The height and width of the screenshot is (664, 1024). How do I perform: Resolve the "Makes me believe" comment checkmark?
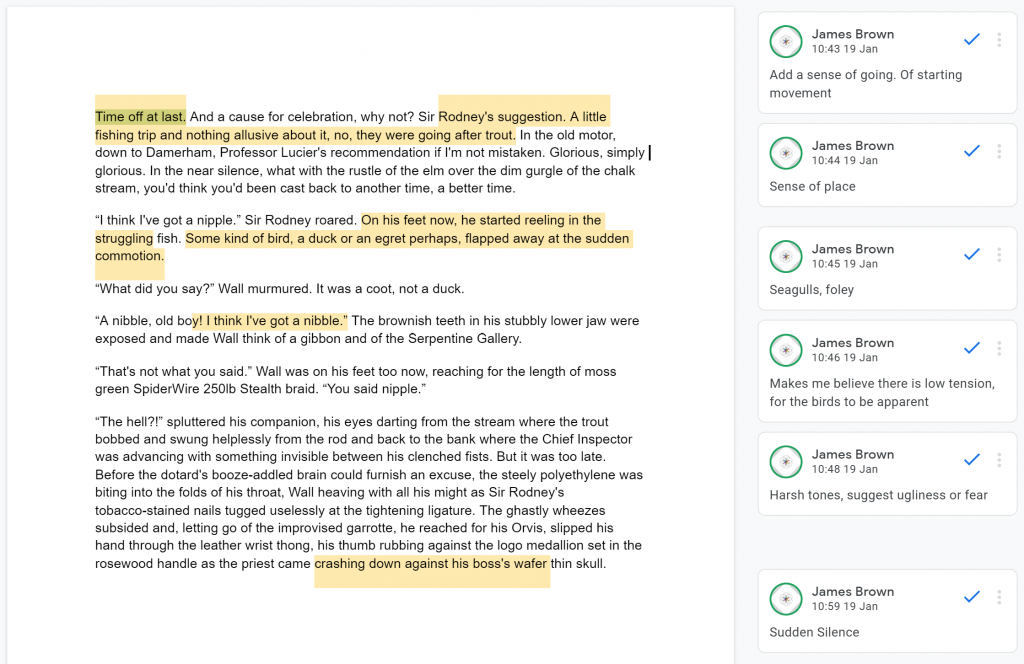coord(972,347)
